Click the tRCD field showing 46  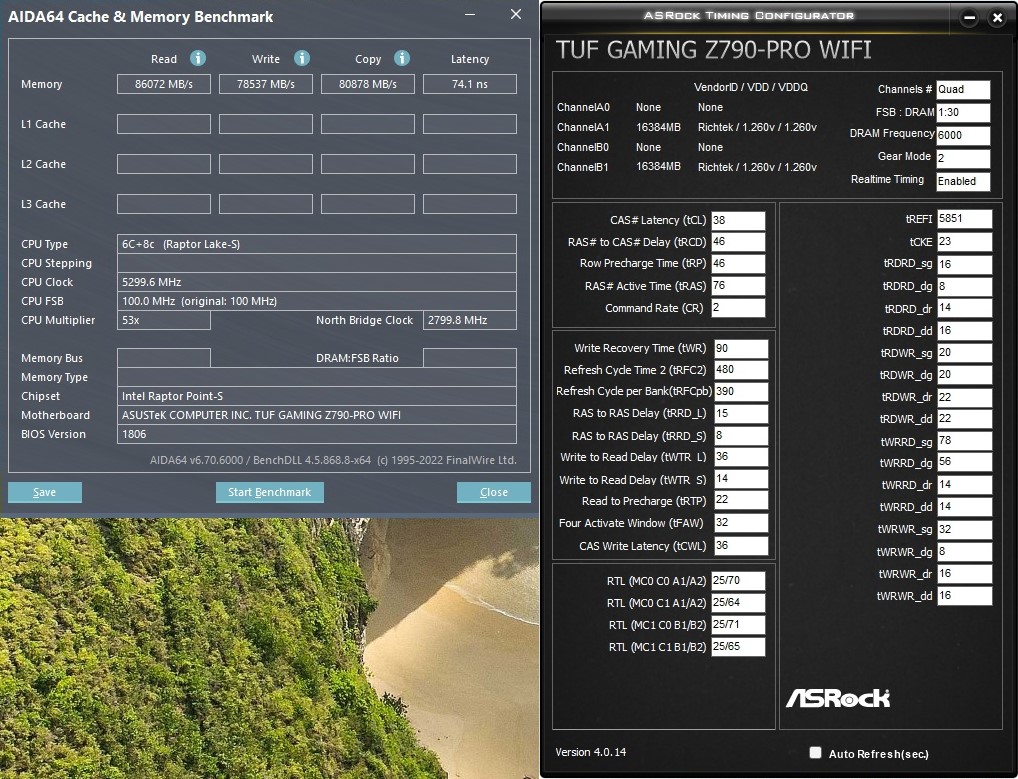[738, 241]
